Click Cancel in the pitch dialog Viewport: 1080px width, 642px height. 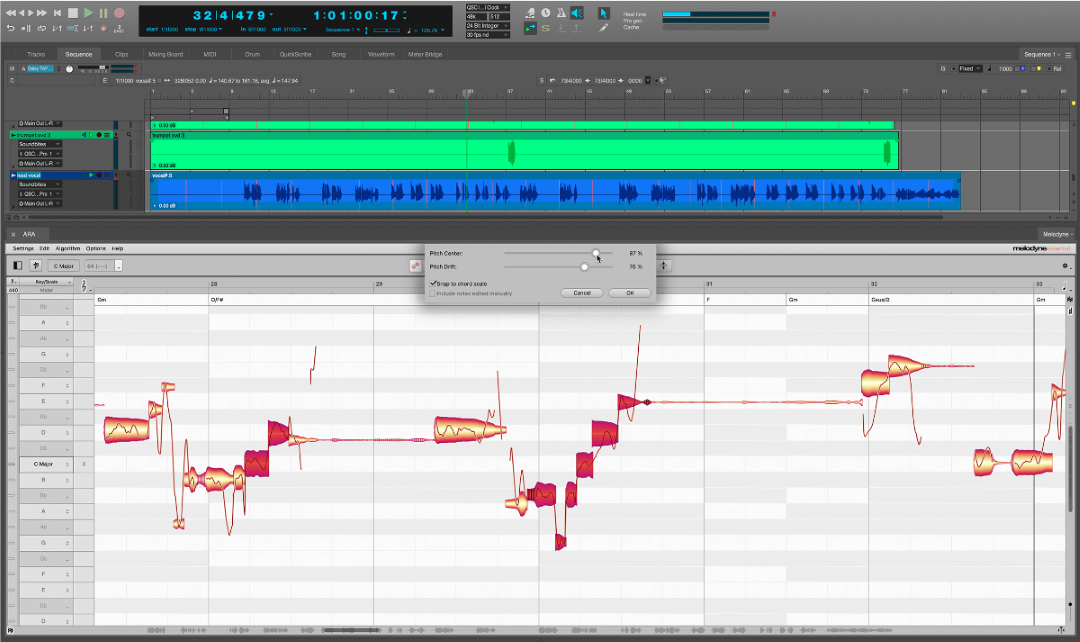[x=582, y=293]
